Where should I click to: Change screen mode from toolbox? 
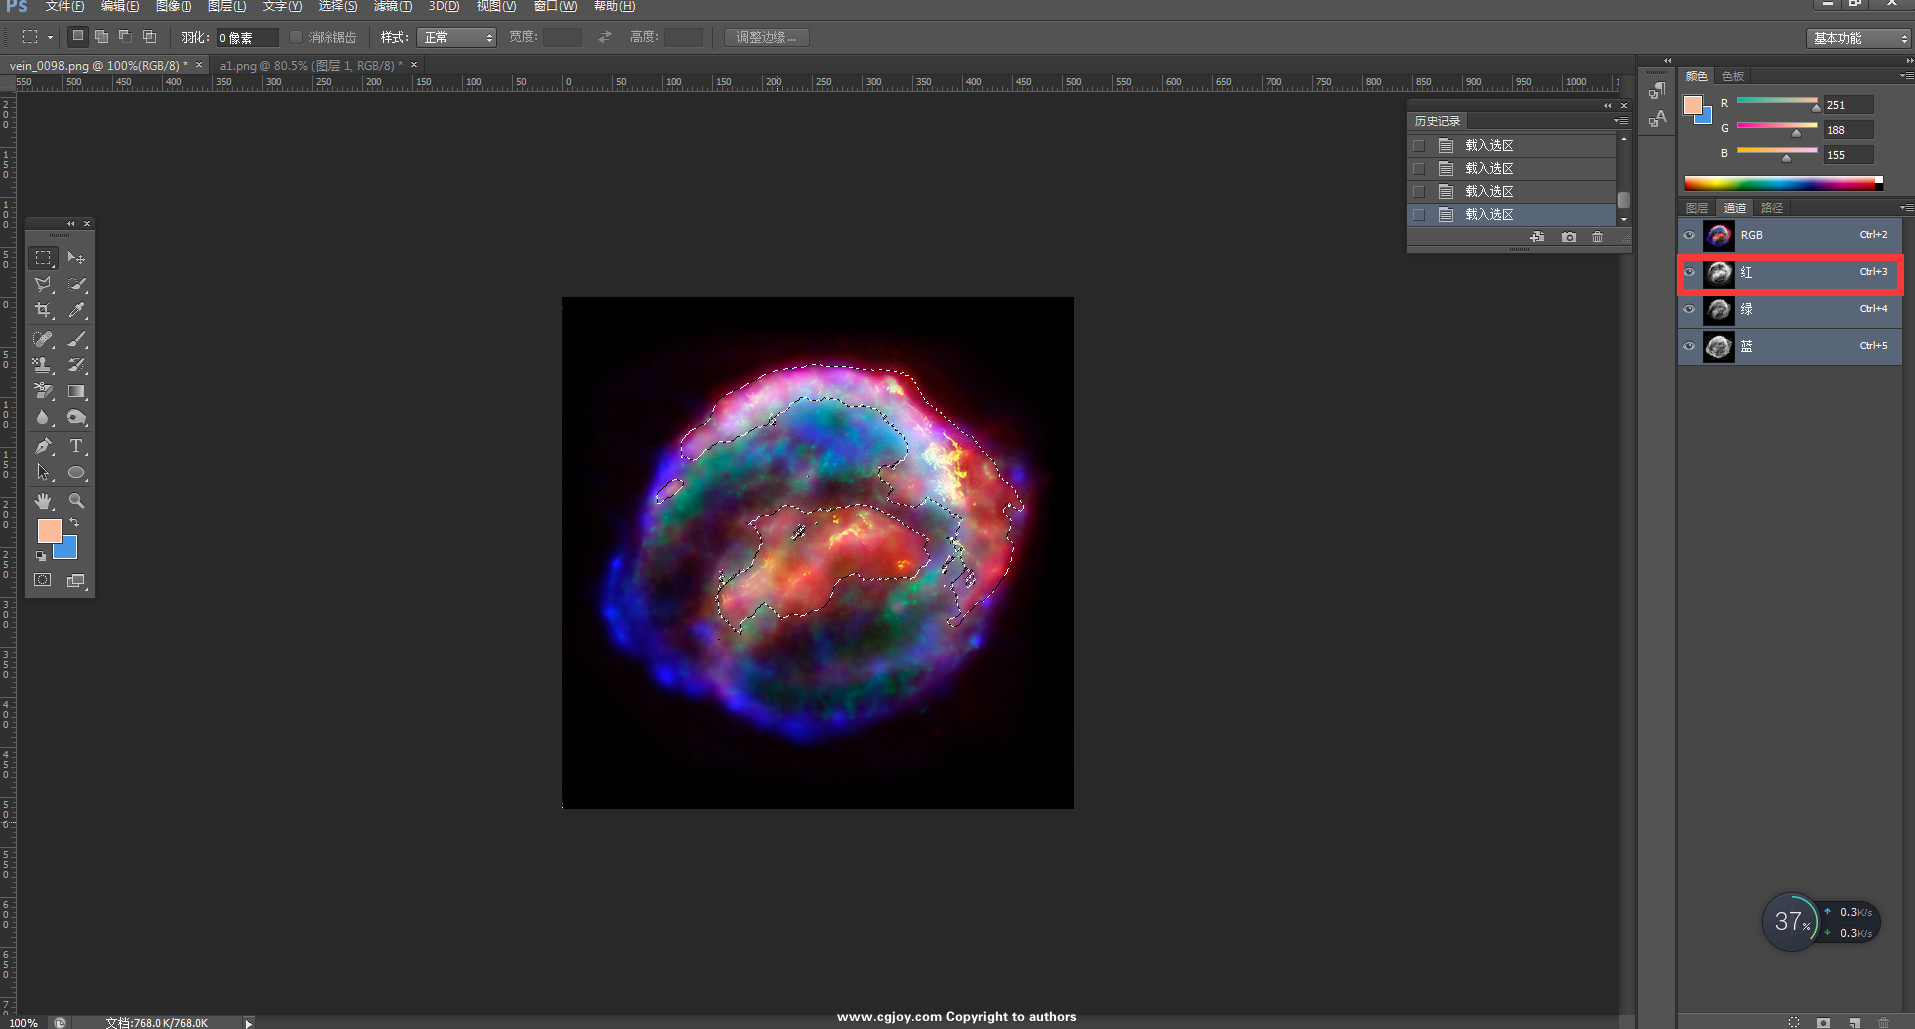coord(76,580)
